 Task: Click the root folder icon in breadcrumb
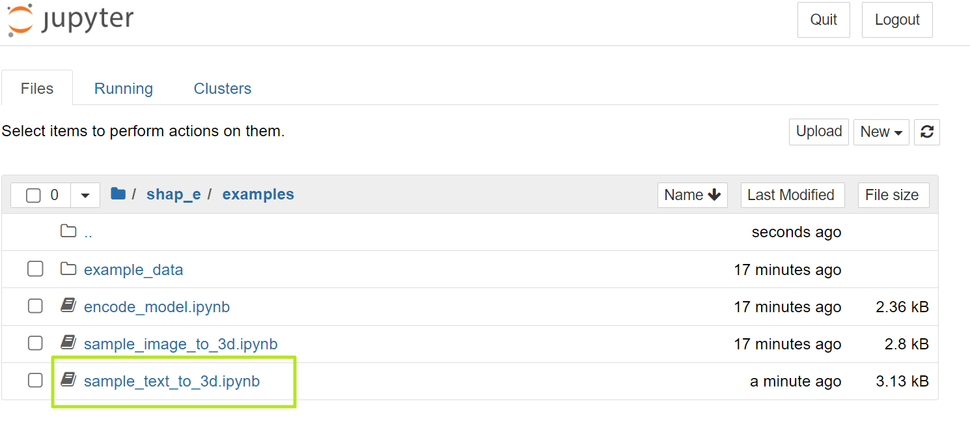(118, 195)
